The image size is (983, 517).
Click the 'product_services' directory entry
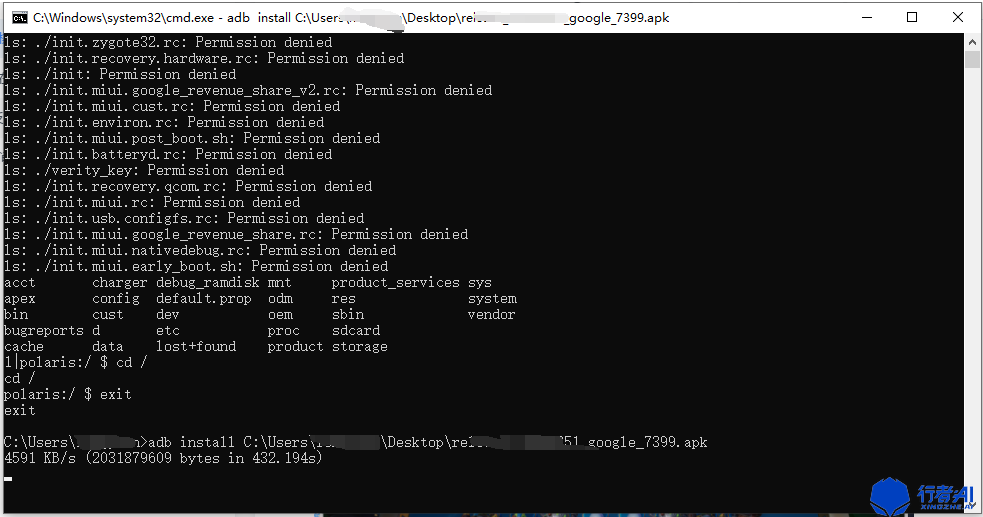coord(395,282)
